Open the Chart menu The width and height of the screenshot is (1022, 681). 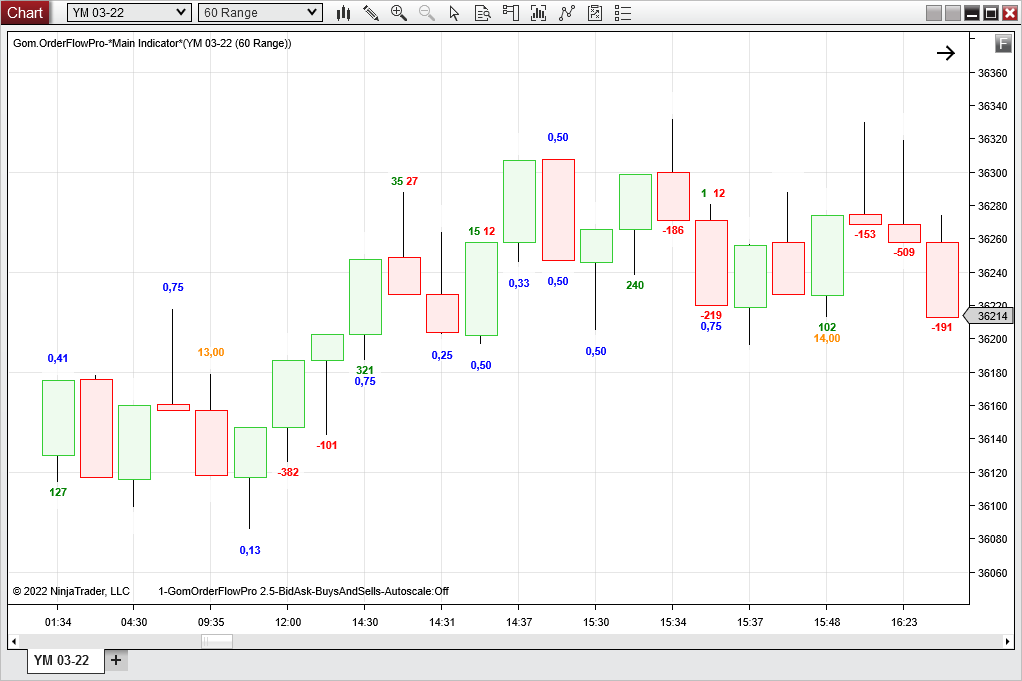[x=25, y=12]
